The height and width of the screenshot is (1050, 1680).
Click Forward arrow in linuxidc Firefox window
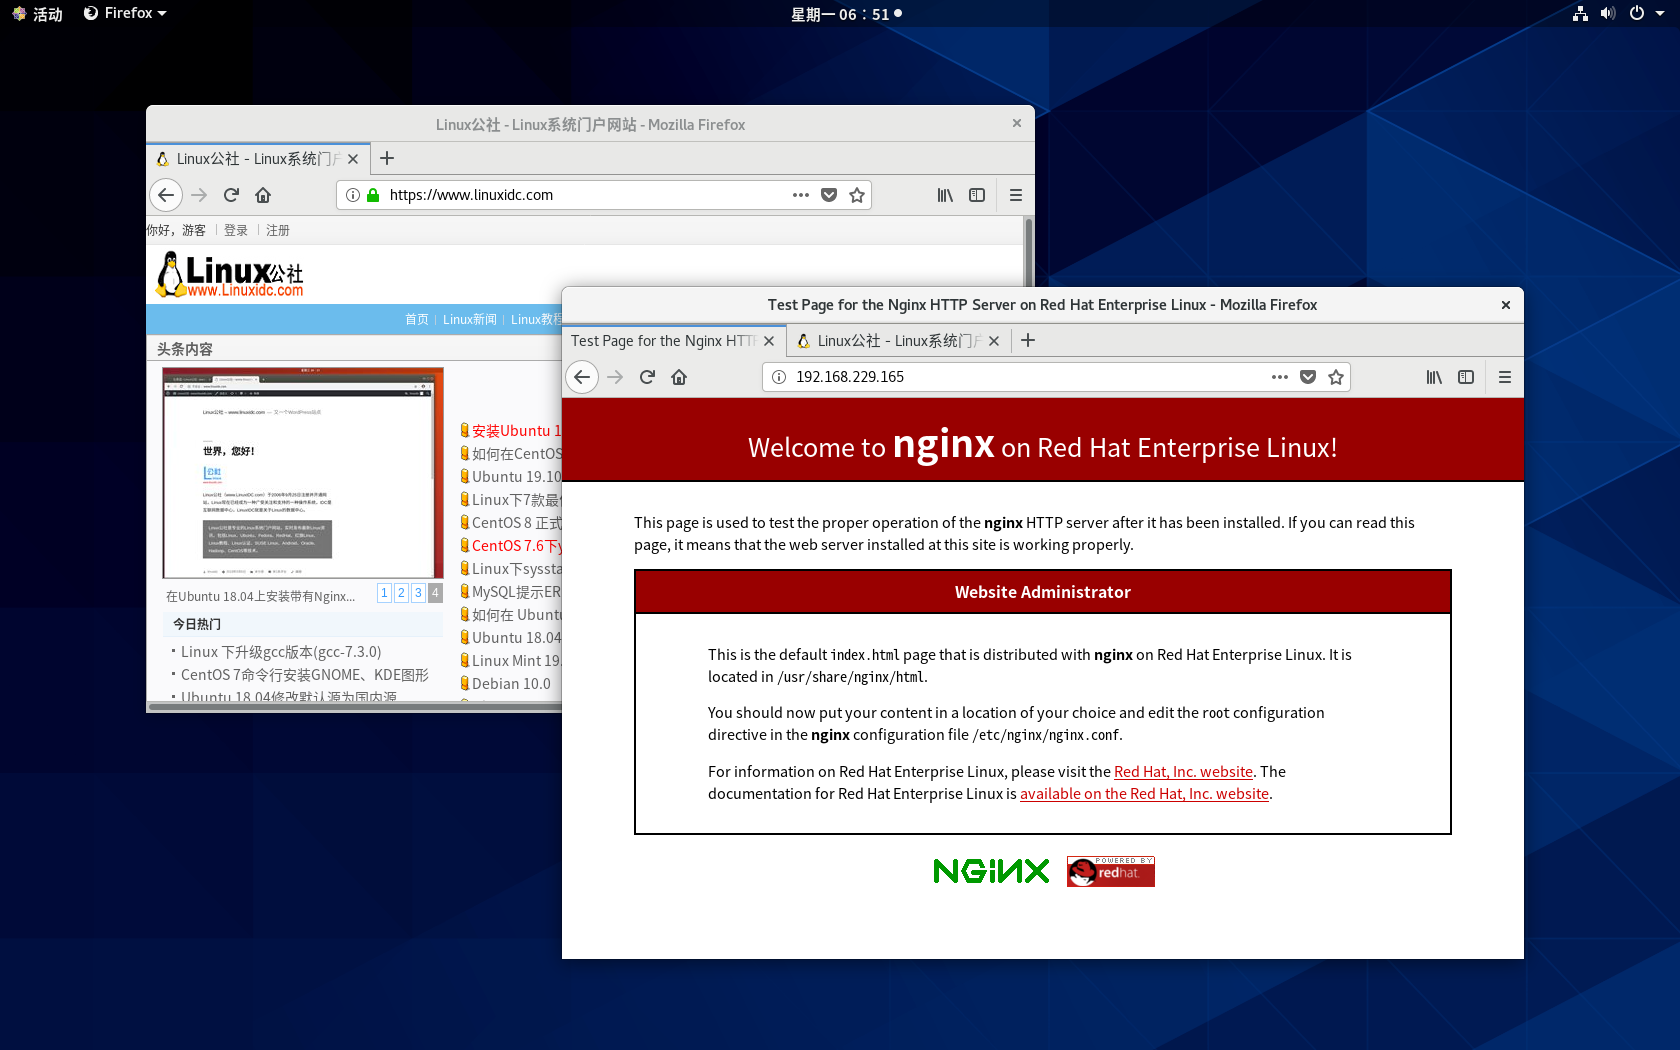(199, 195)
